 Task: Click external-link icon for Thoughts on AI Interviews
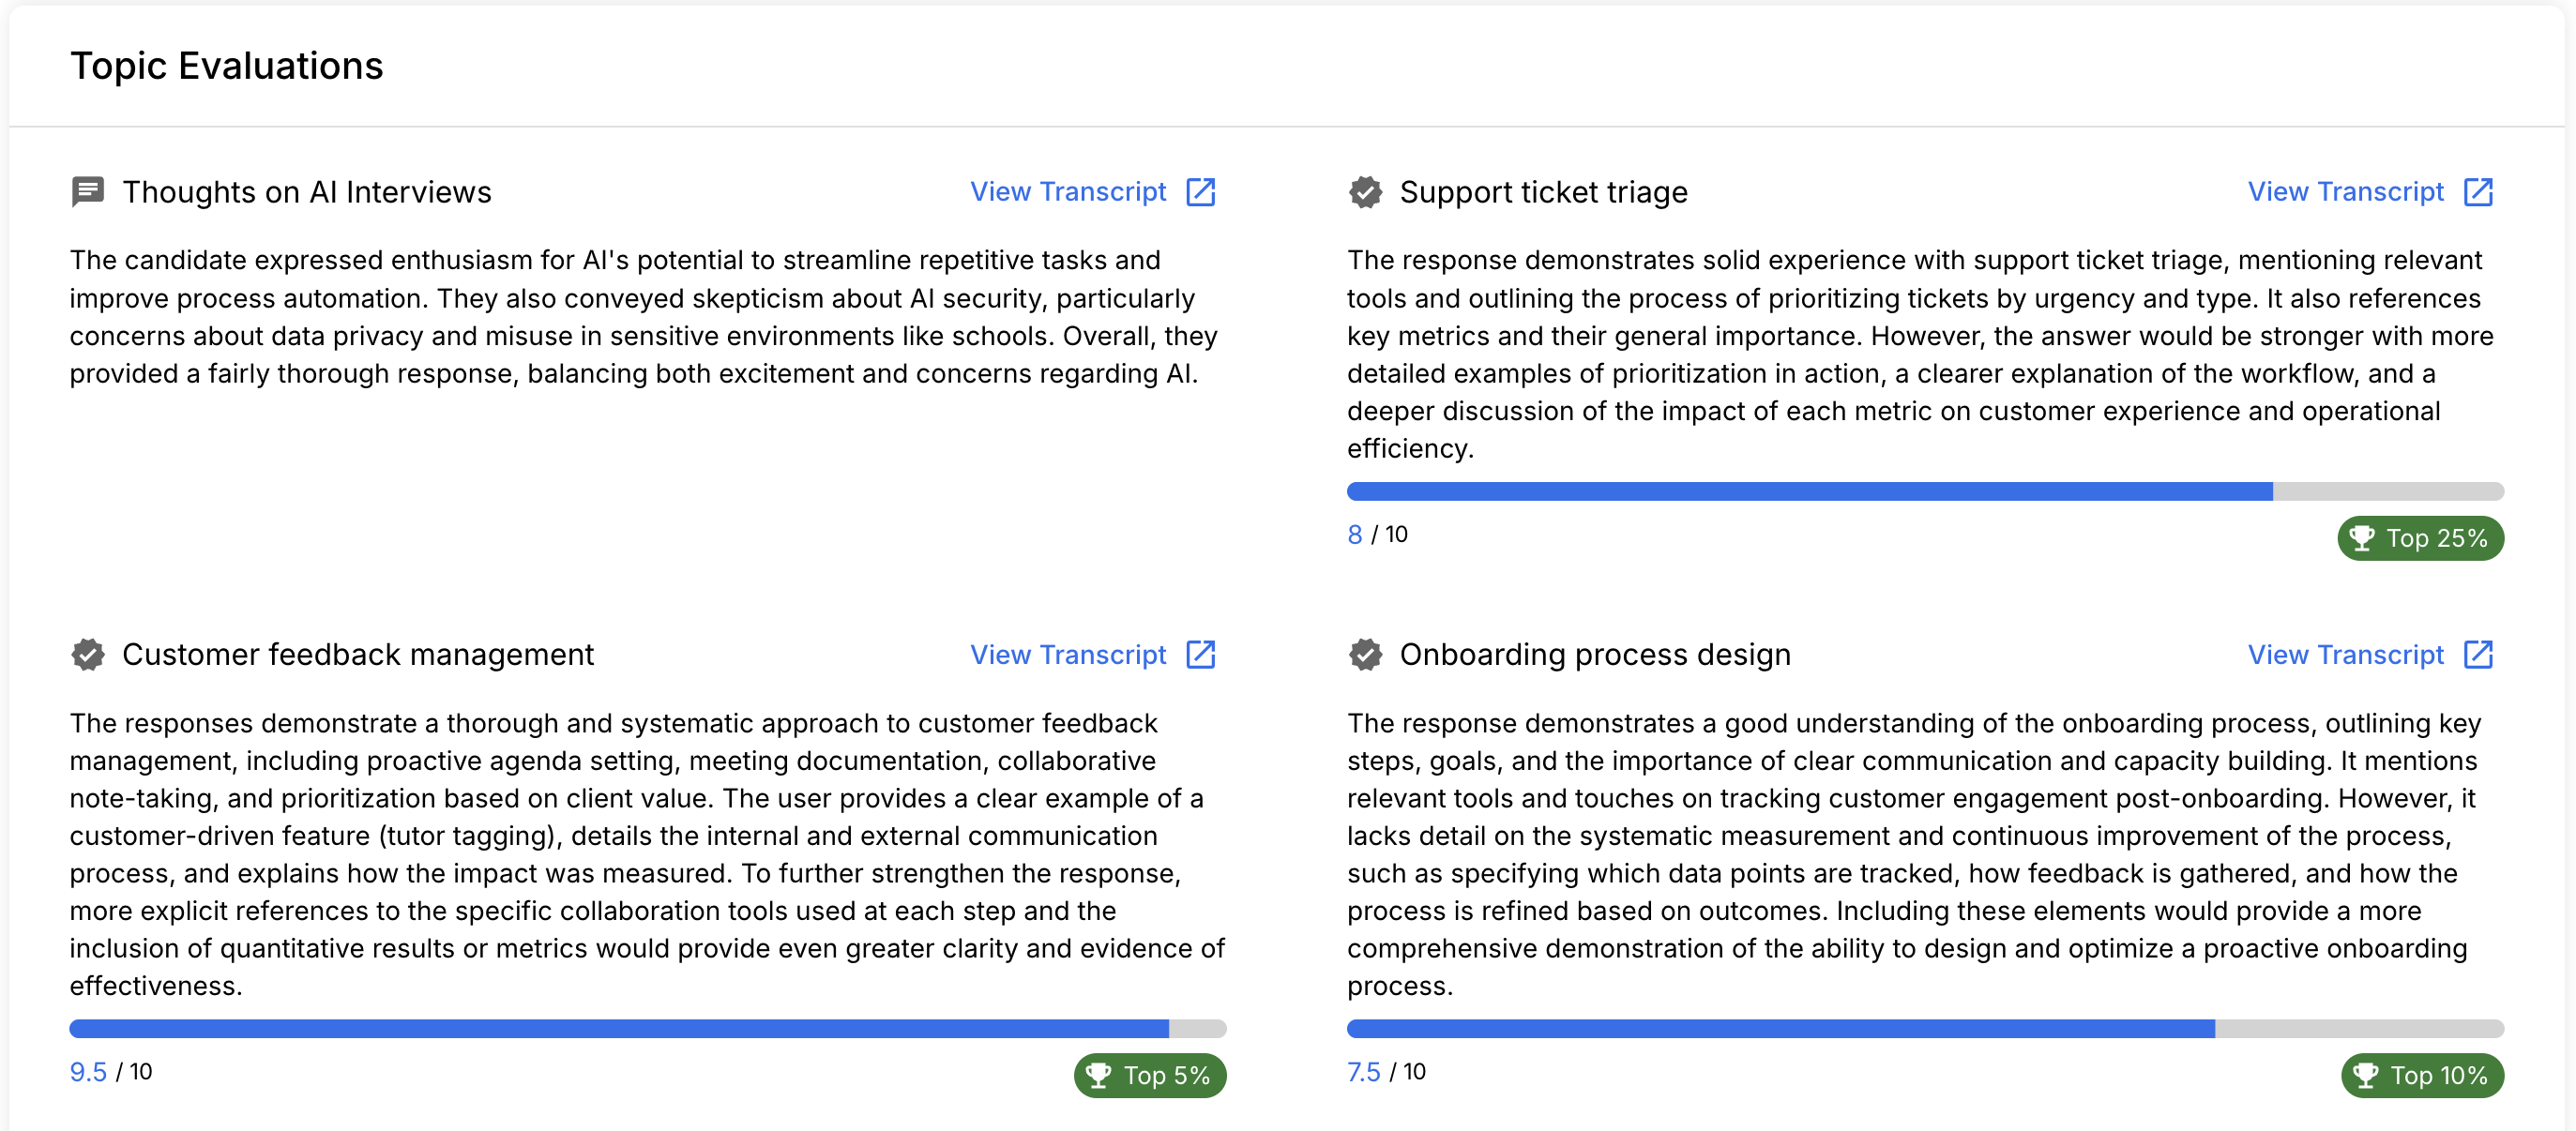tap(1200, 191)
